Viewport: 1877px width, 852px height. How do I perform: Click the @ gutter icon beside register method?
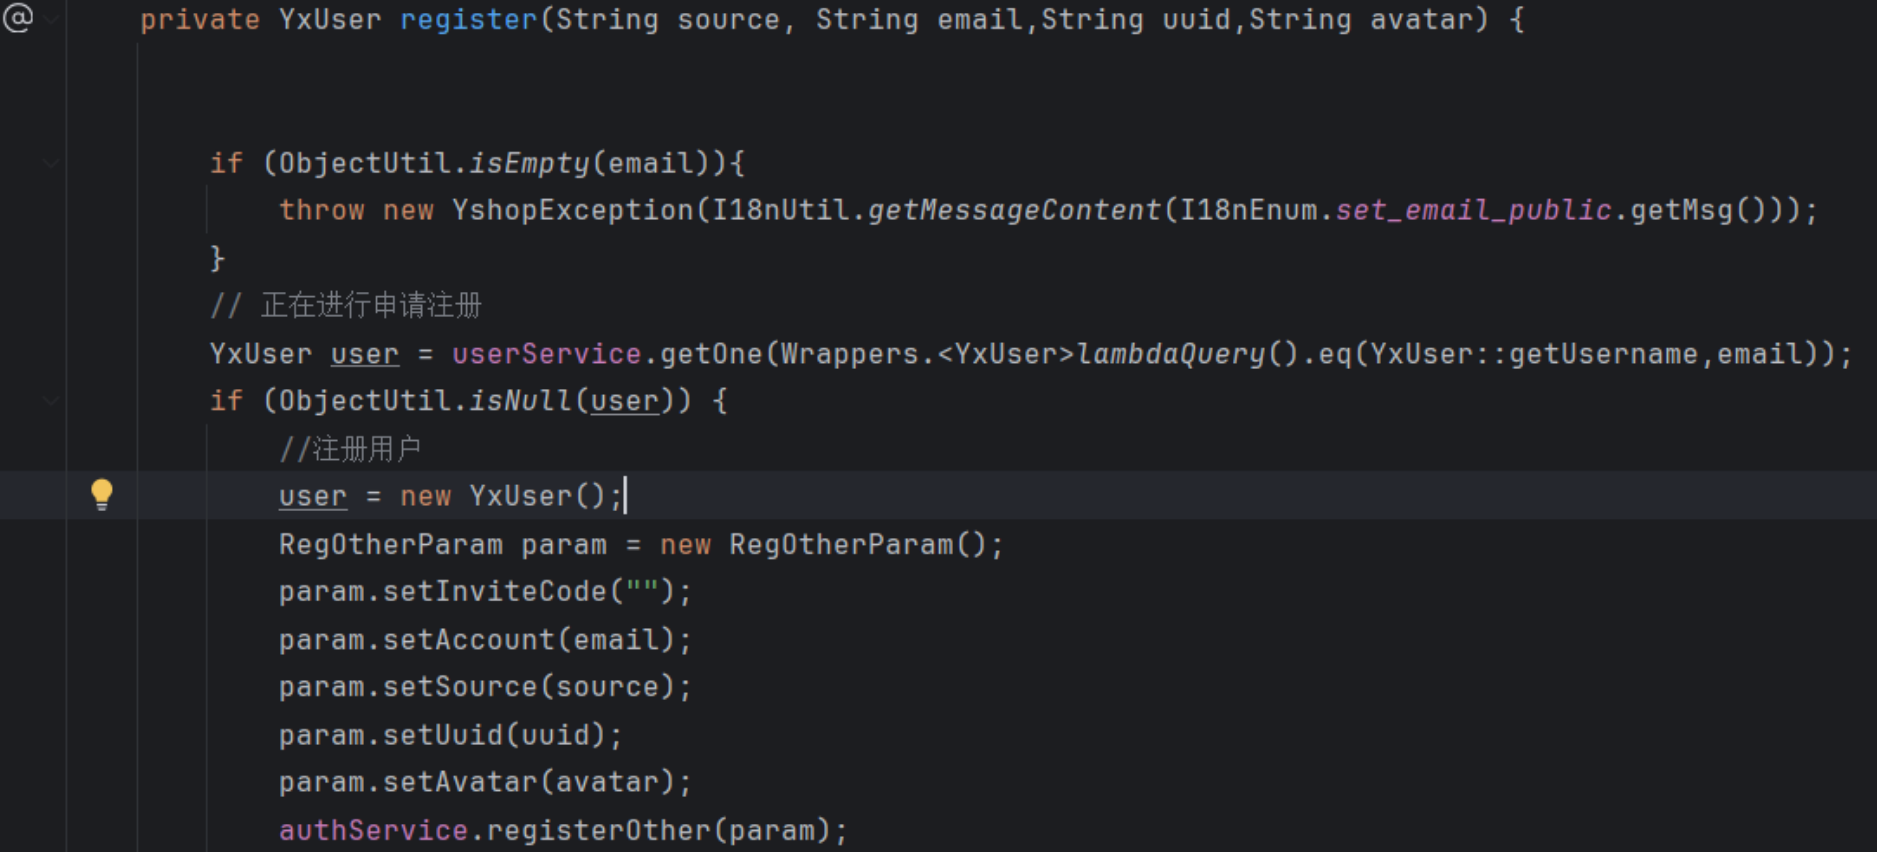tap(18, 17)
